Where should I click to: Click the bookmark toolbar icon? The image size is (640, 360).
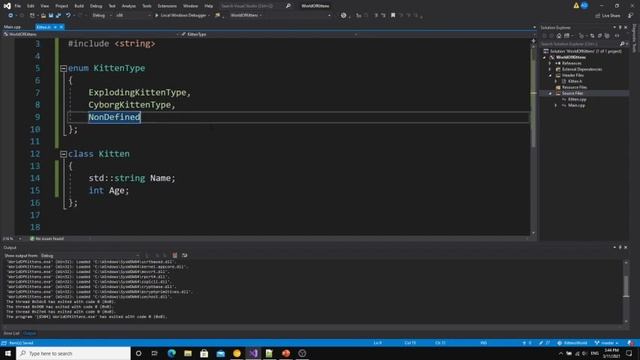393,16
